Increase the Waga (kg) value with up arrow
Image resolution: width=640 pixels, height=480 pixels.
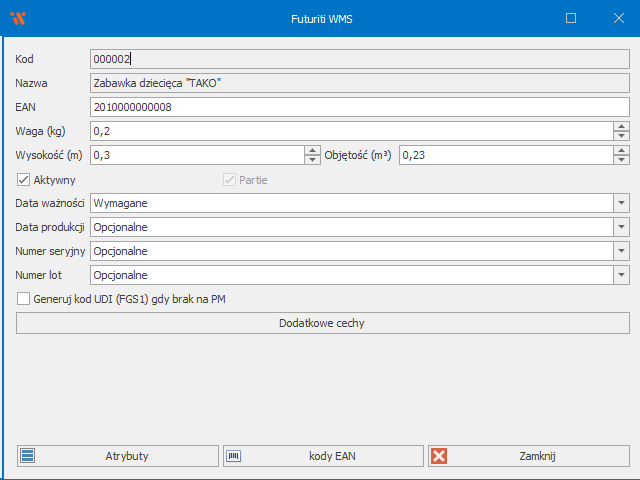(621, 126)
